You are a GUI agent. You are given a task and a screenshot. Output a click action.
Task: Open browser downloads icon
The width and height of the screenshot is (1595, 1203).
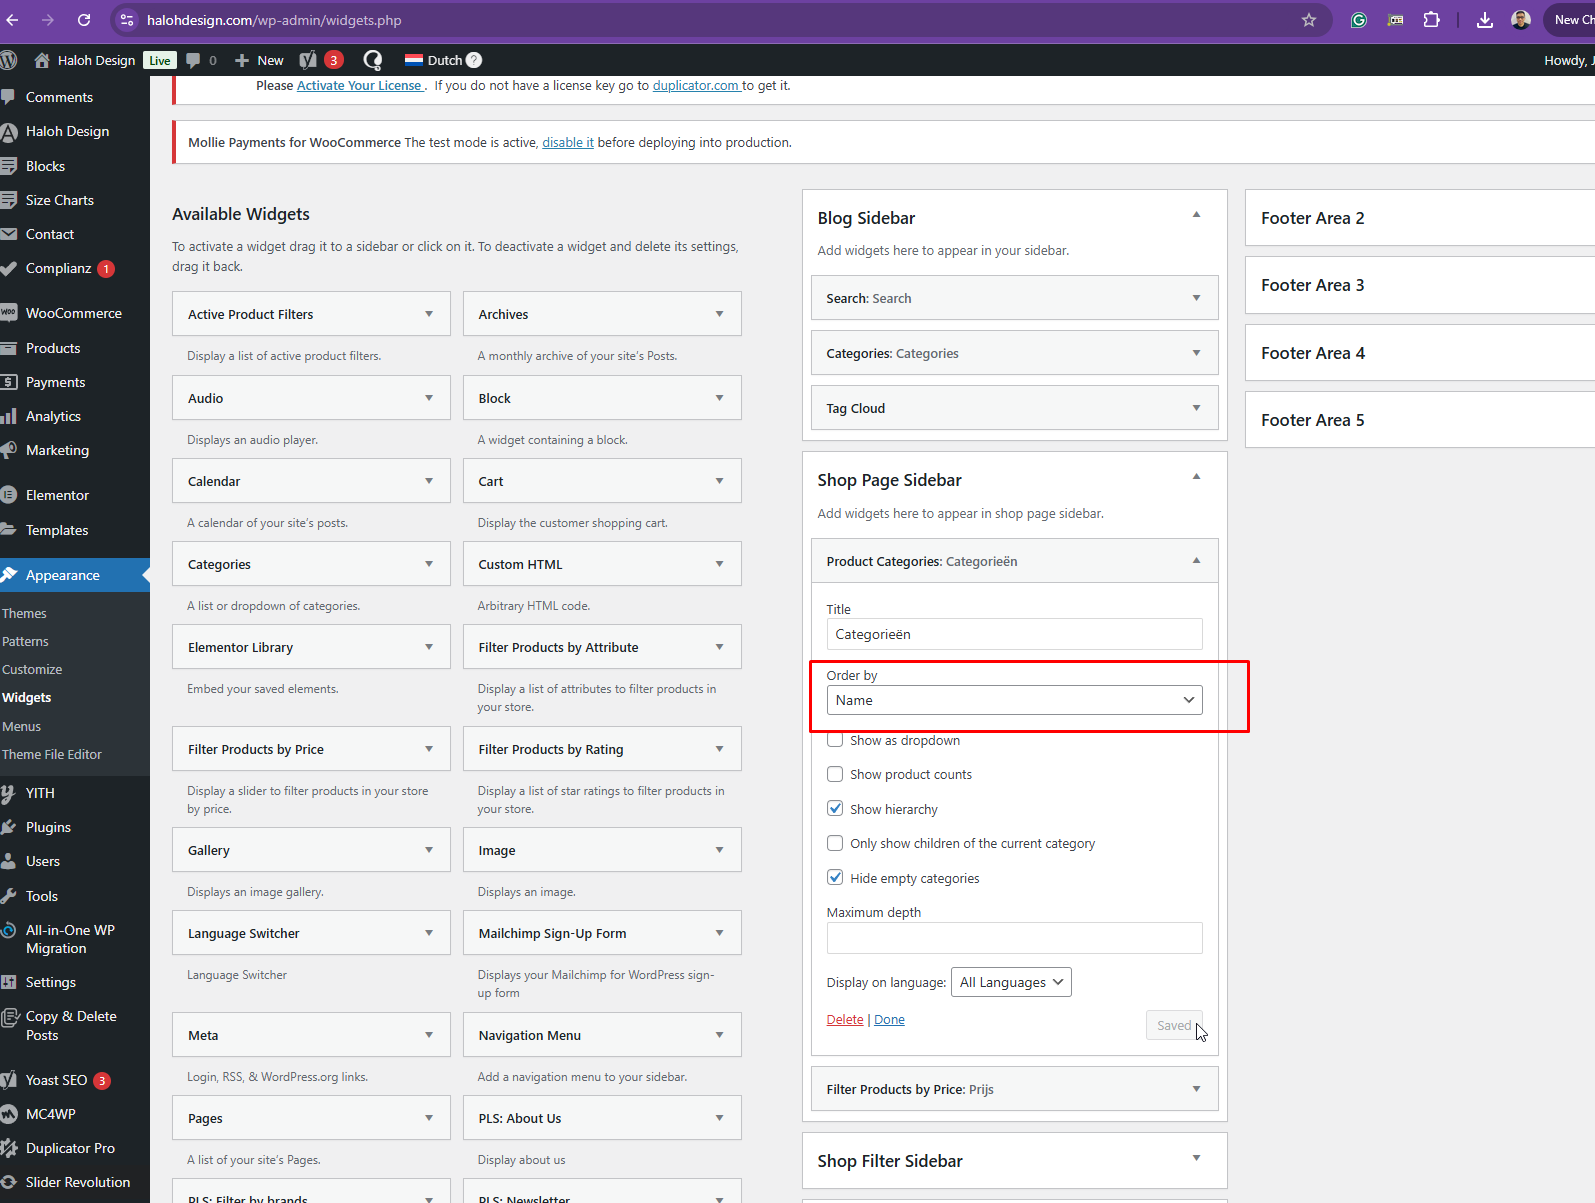point(1485,20)
